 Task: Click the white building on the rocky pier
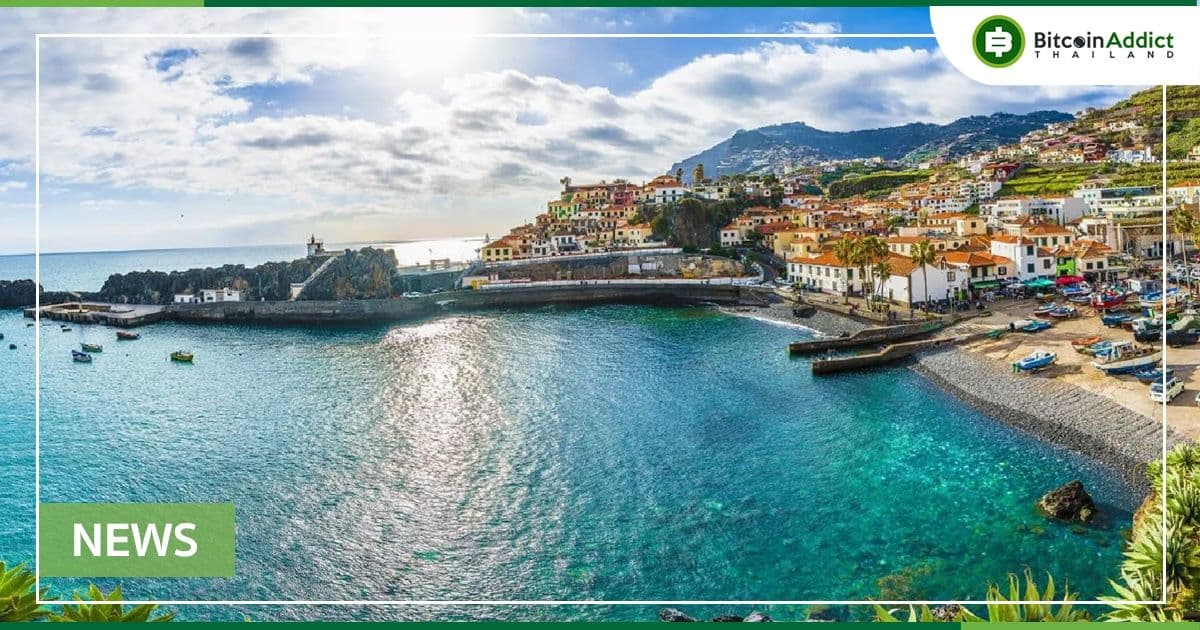click(218, 295)
